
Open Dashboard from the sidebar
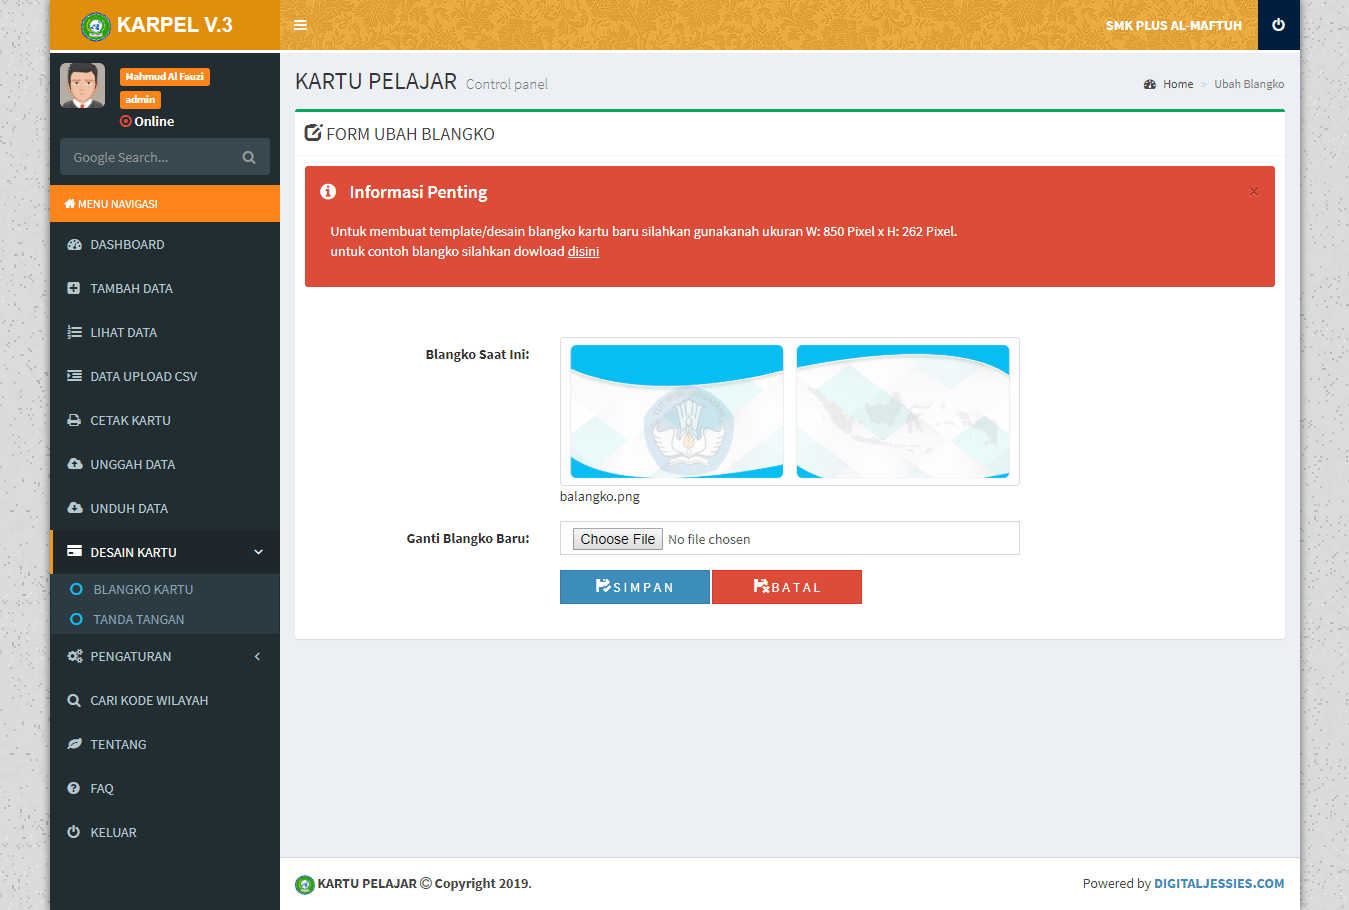(x=127, y=245)
